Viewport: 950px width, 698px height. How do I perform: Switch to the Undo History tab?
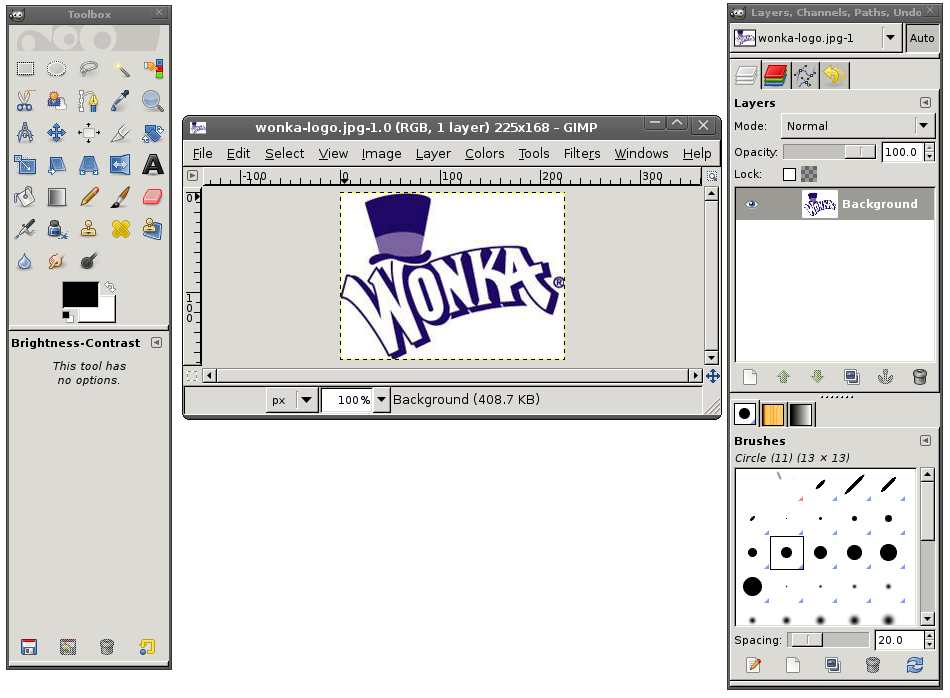834,76
